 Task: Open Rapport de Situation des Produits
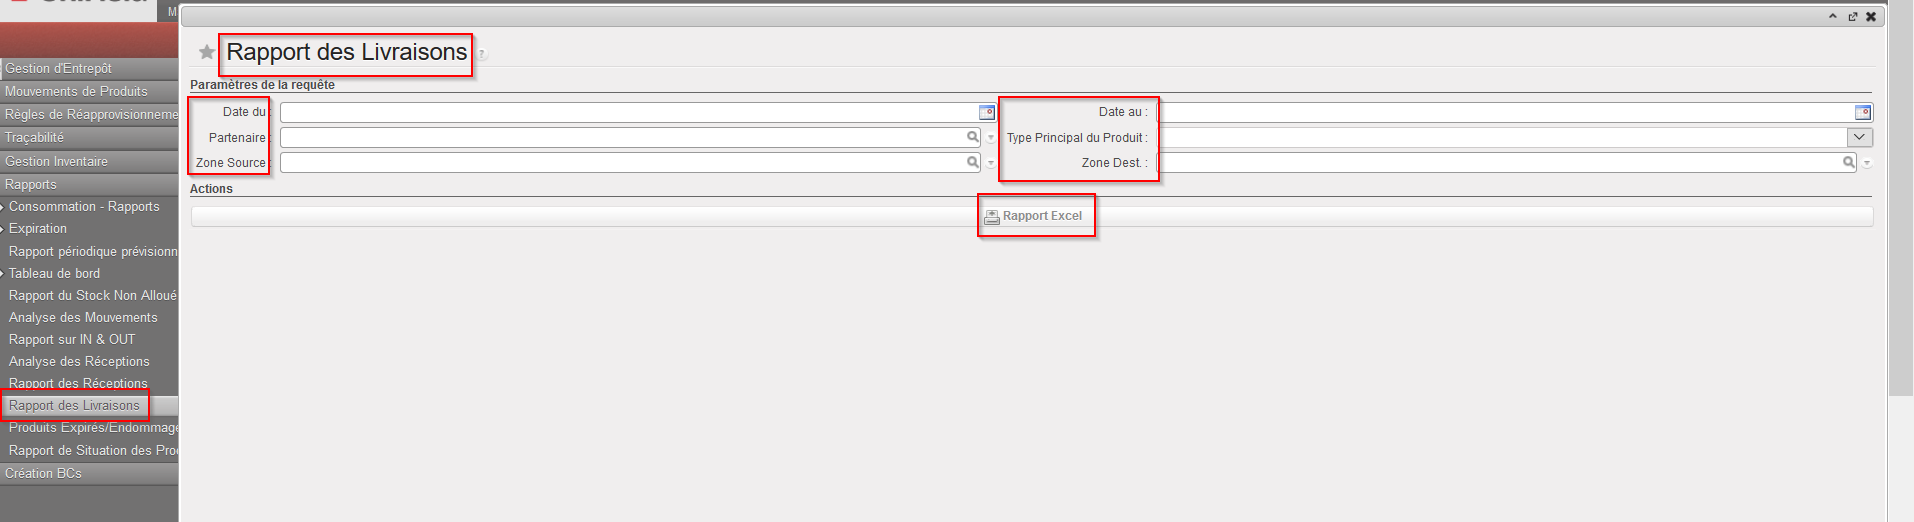[x=93, y=450]
